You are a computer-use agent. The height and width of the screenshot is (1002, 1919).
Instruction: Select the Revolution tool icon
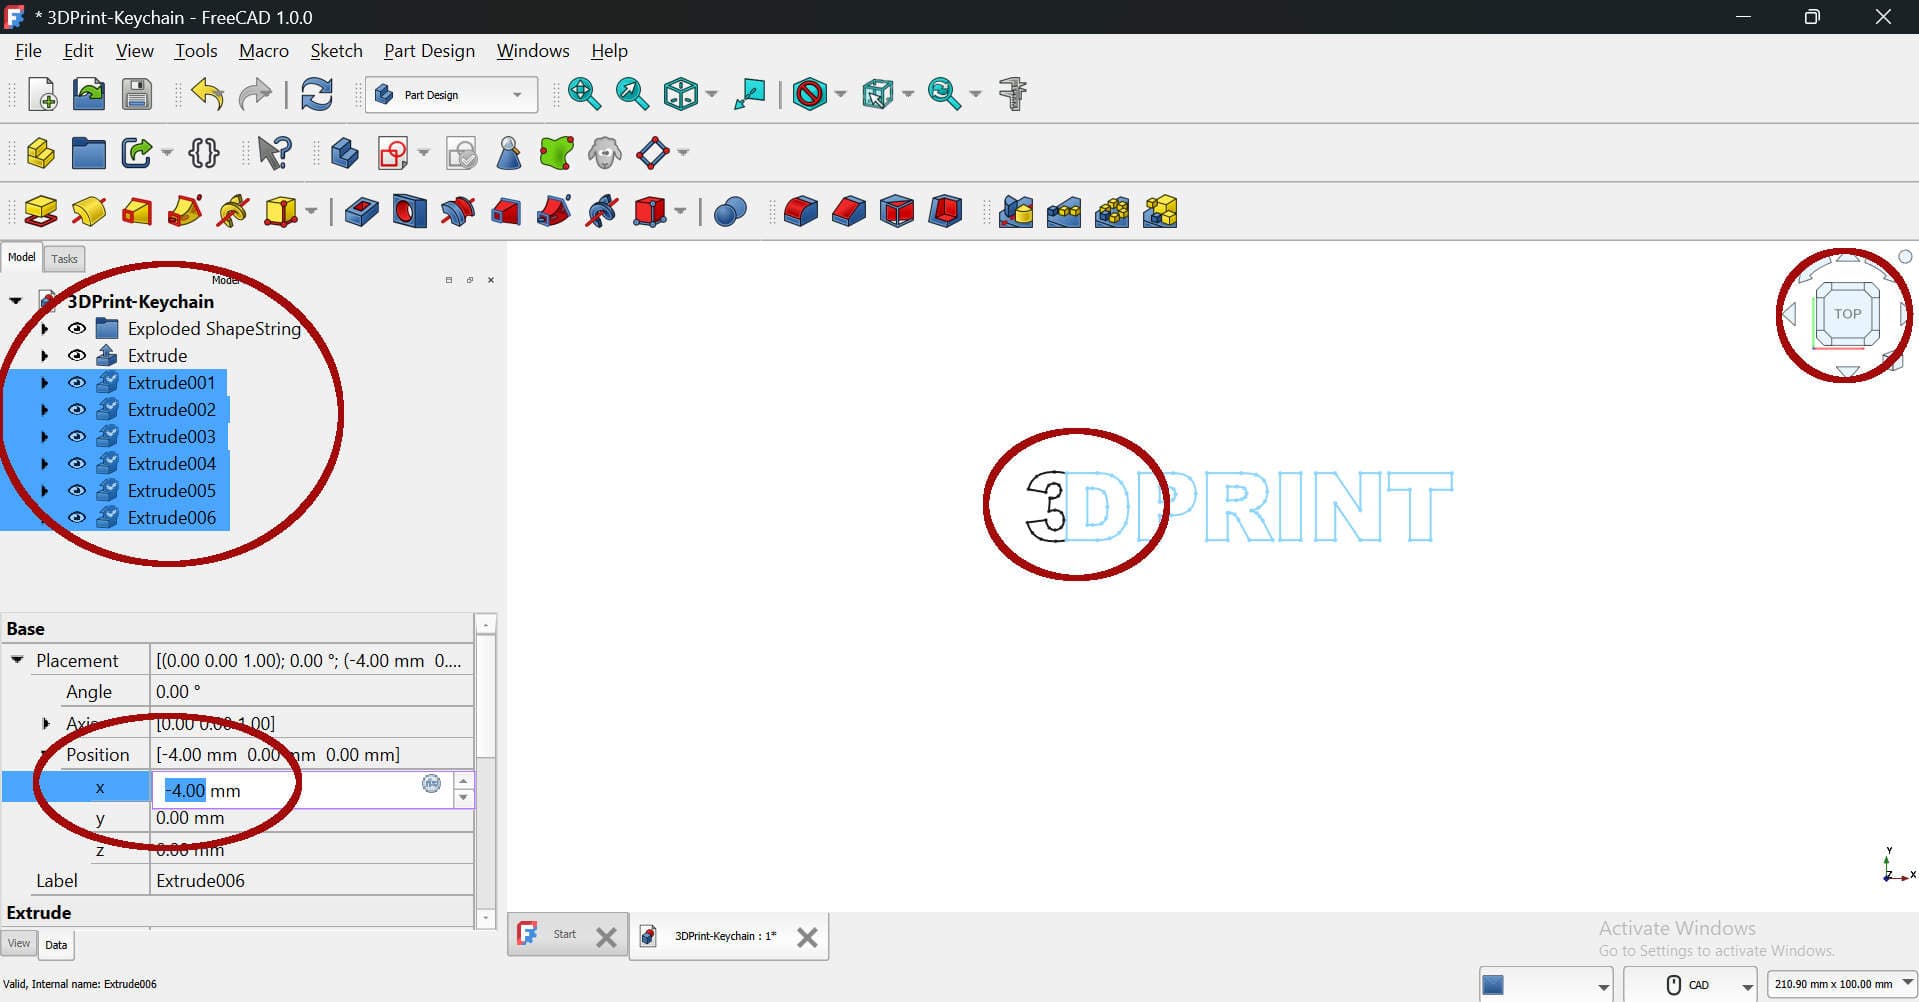click(89, 211)
